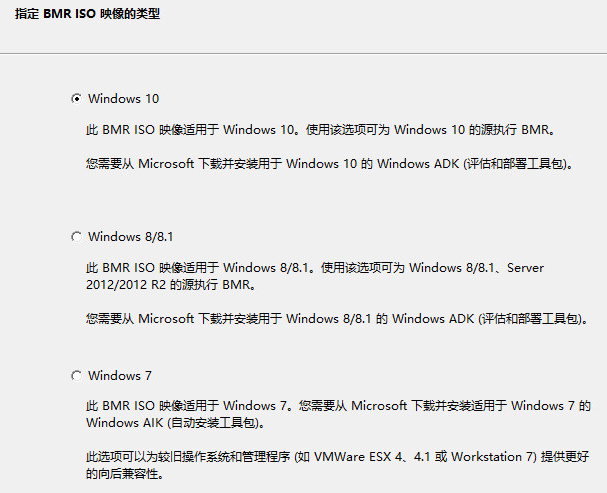
Task: Click "Windows AIK (自动安装工具包)" text
Action: pyautogui.click(x=177, y=424)
